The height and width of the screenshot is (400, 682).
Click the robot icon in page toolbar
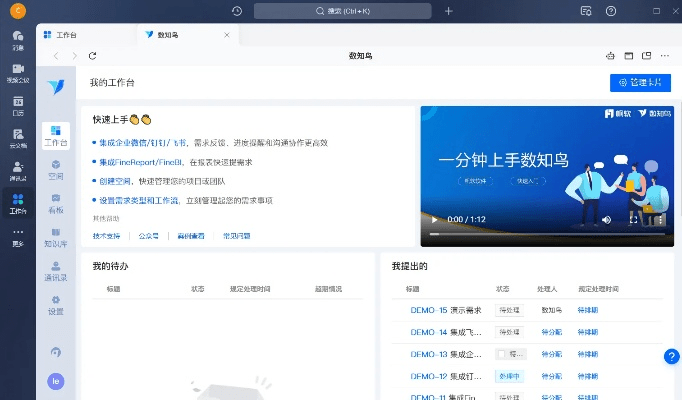click(610, 56)
